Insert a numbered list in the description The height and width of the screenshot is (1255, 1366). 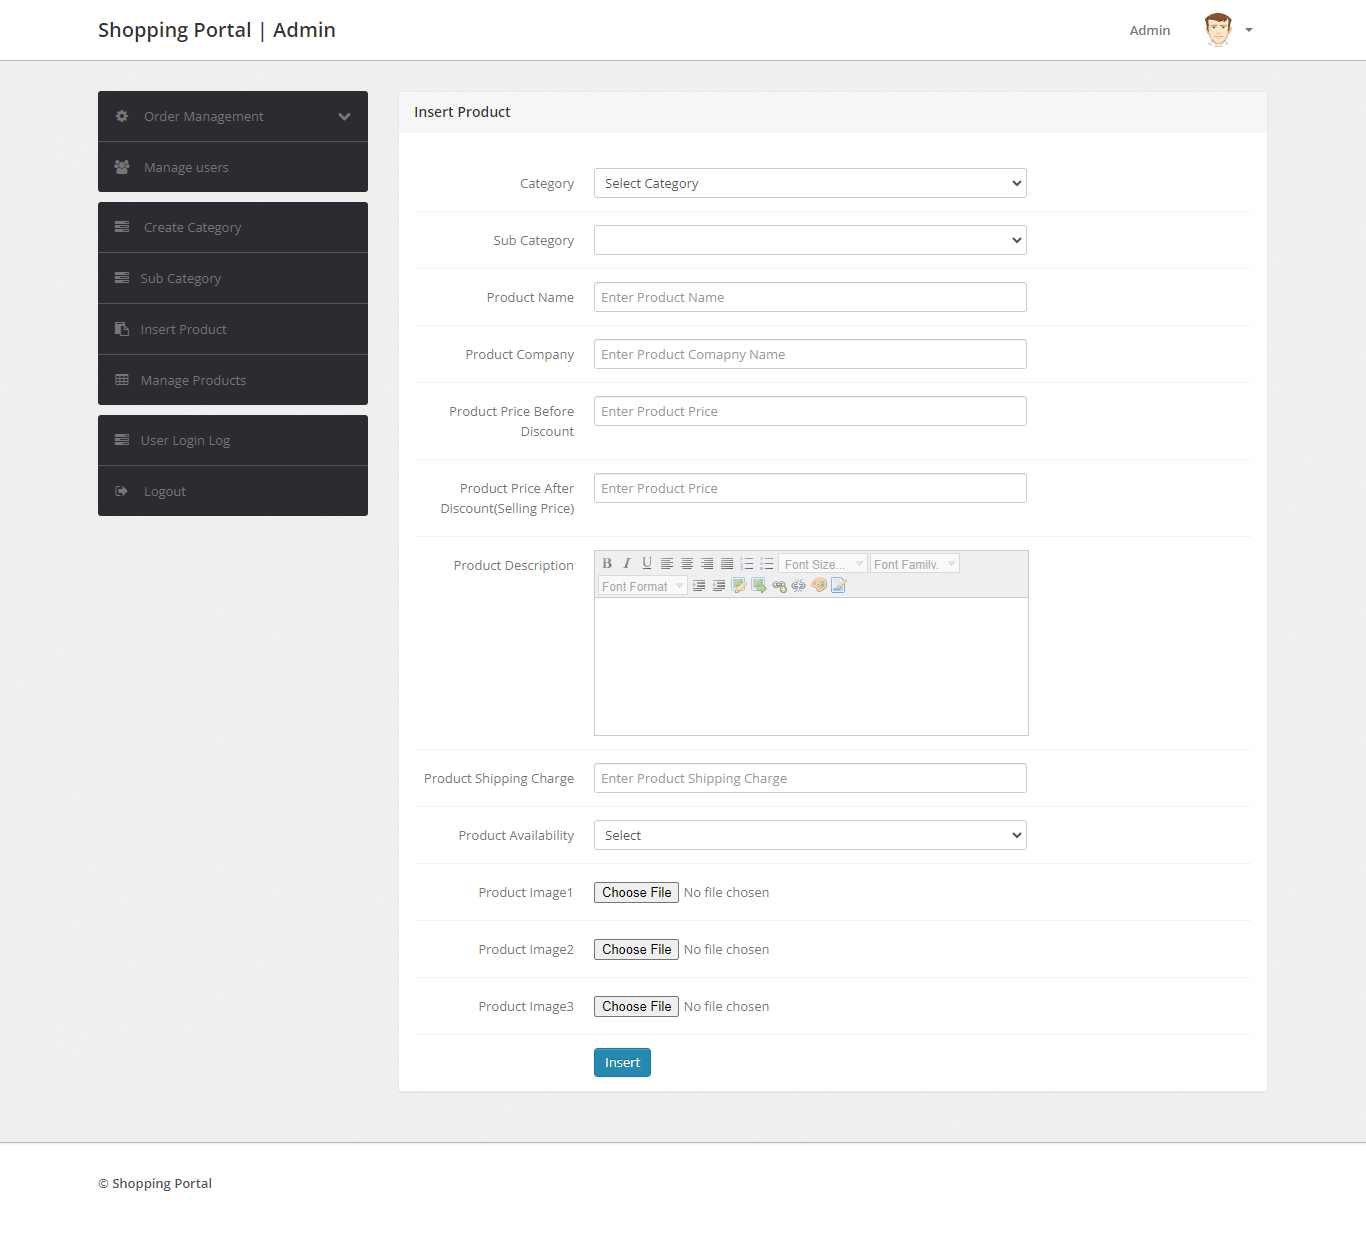point(746,563)
